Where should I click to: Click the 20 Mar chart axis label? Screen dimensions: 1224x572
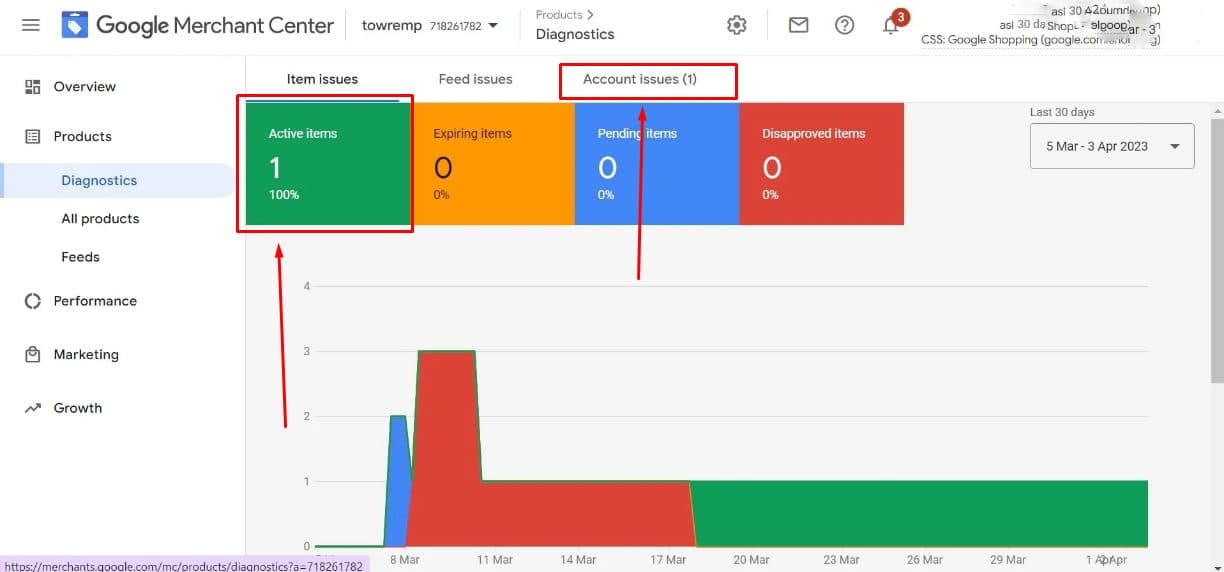pyautogui.click(x=751, y=560)
